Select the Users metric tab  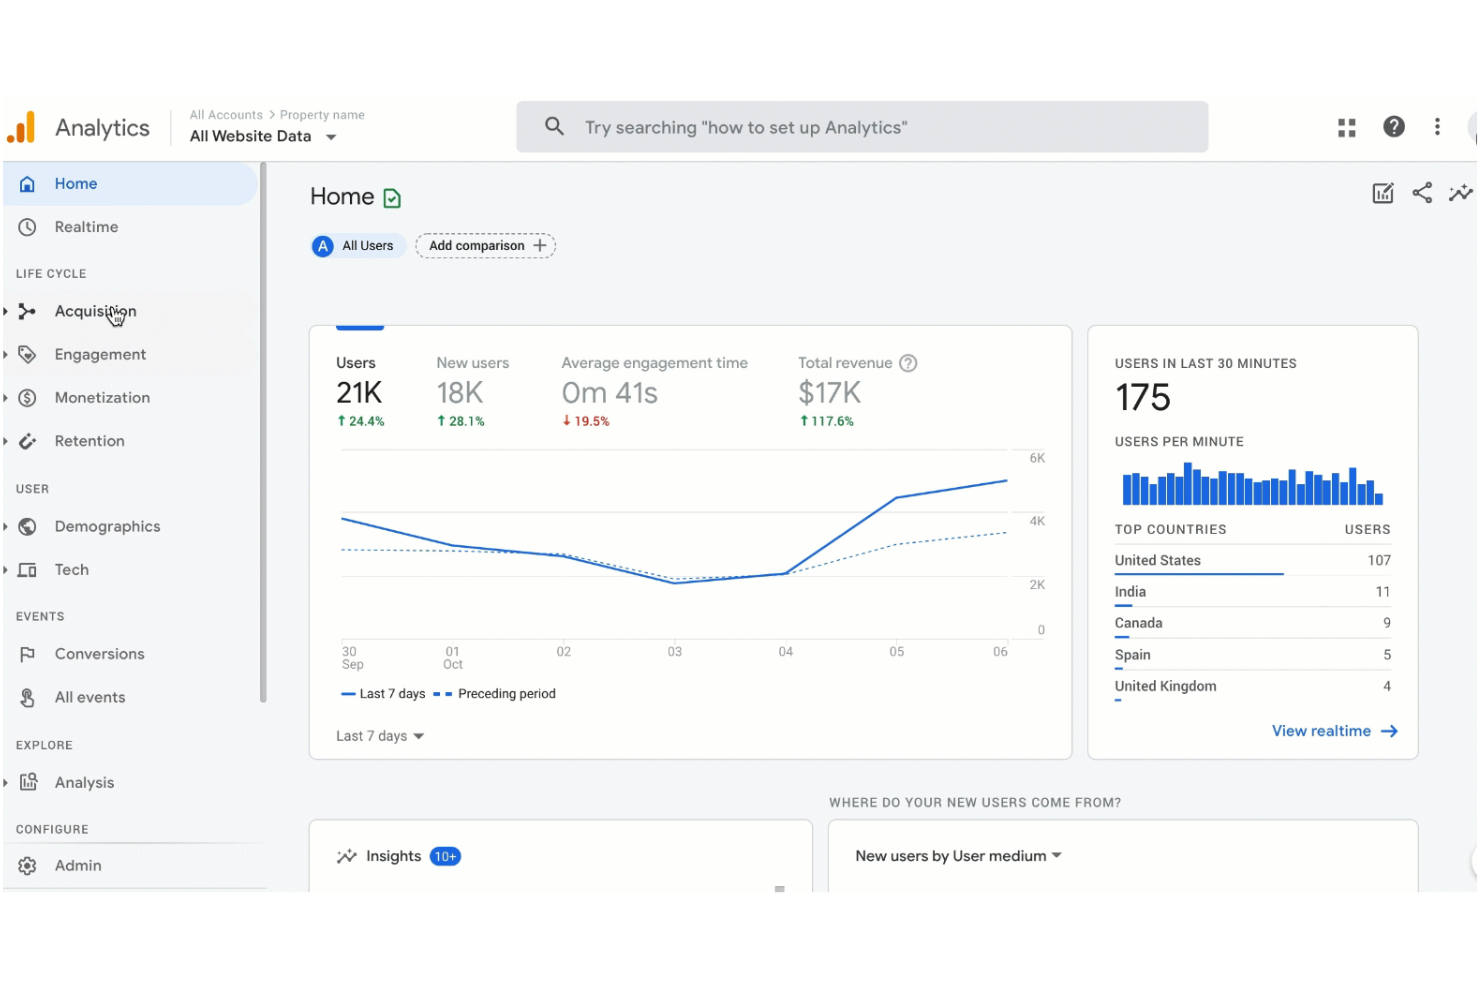coord(360,391)
